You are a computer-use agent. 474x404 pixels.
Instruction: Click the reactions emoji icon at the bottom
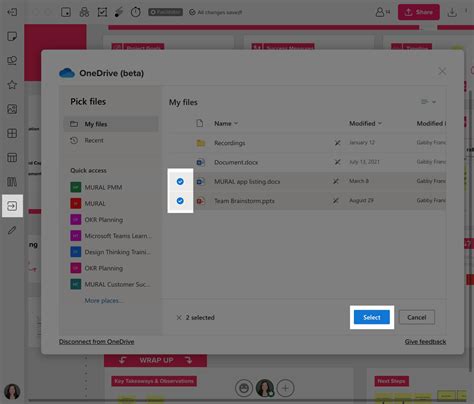point(244,388)
